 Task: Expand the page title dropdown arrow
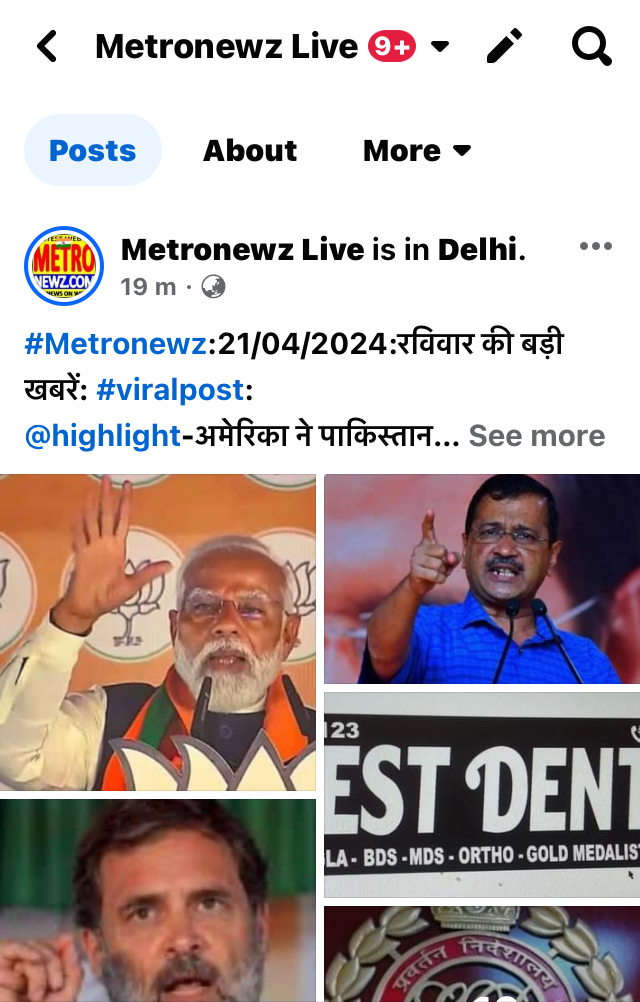point(440,47)
